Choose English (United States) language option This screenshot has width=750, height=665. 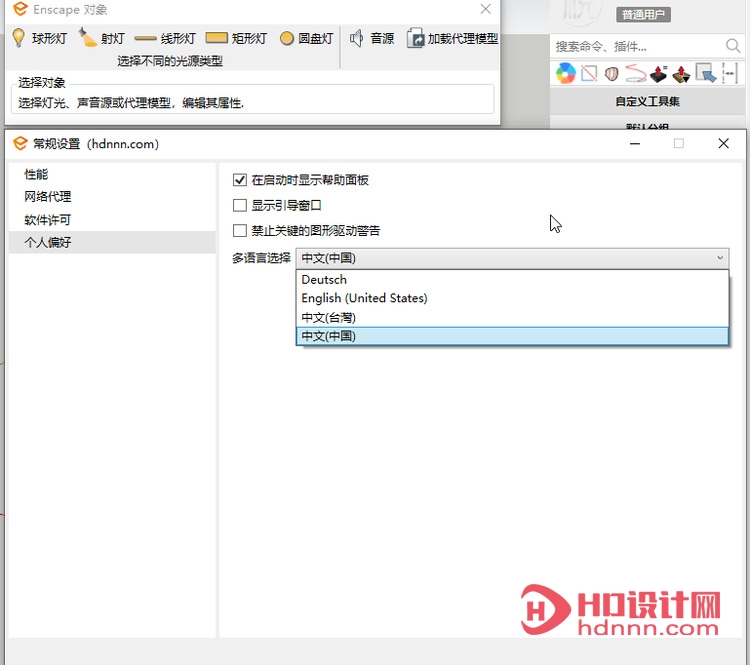[512, 298]
